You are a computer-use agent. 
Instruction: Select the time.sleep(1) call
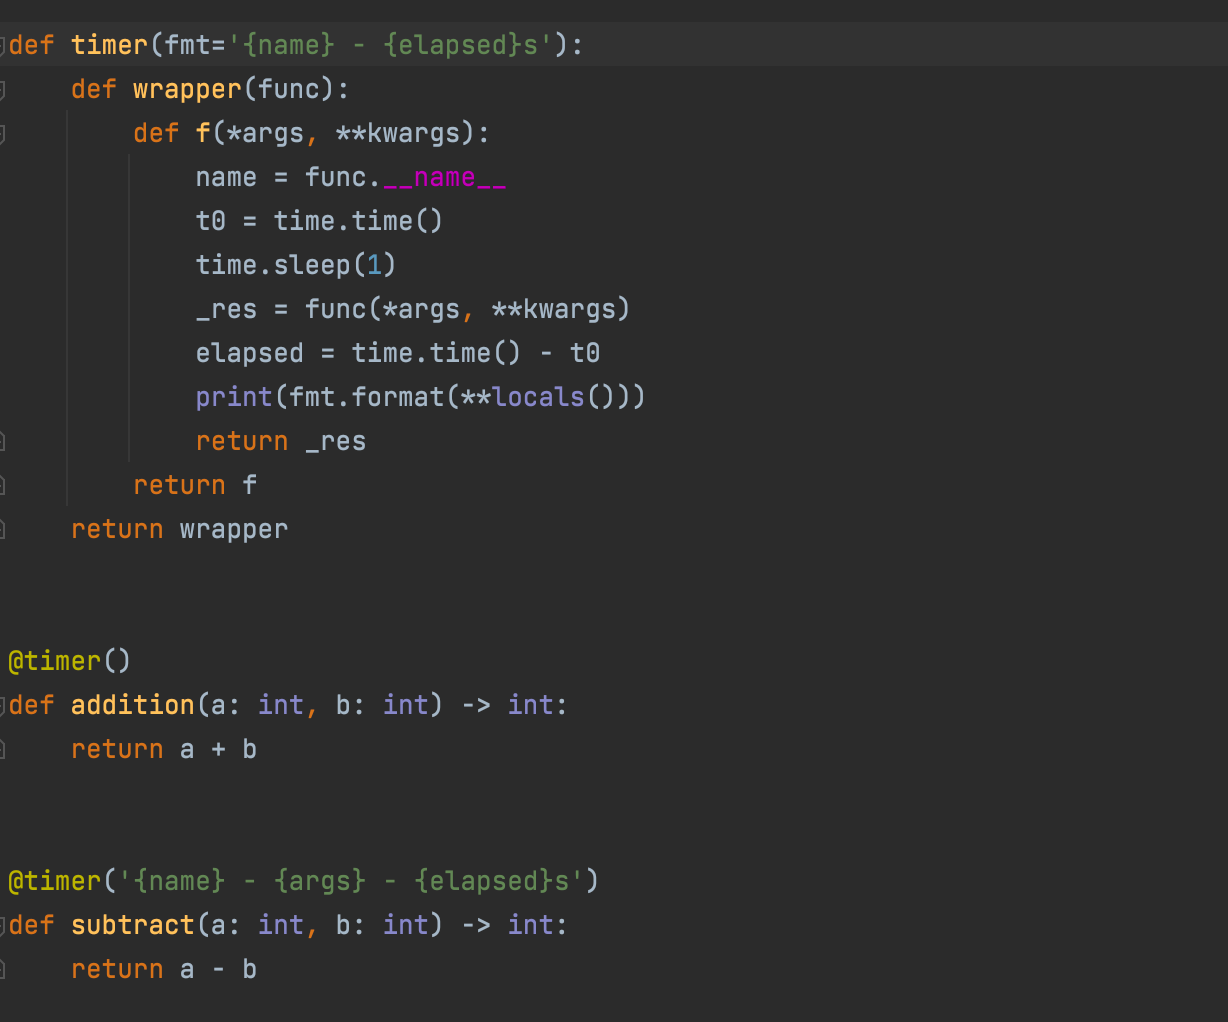click(294, 264)
